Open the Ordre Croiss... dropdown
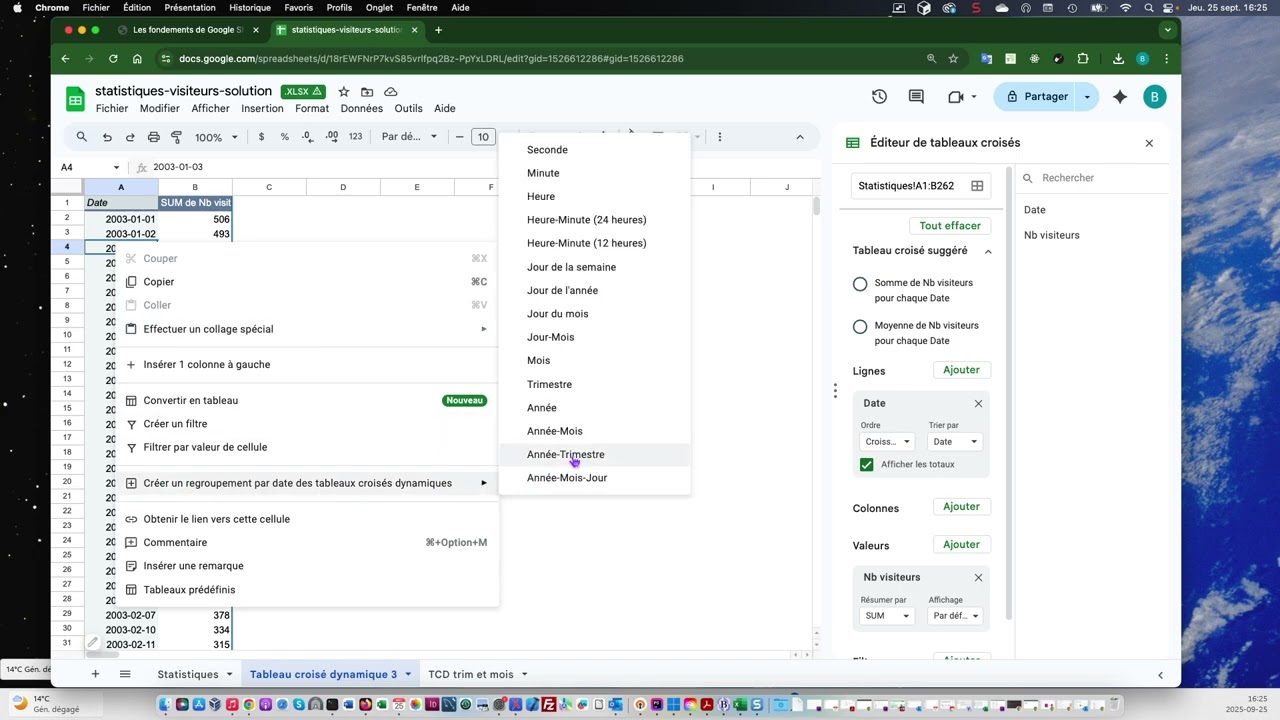The image size is (1280, 720). pyautogui.click(x=887, y=441)
